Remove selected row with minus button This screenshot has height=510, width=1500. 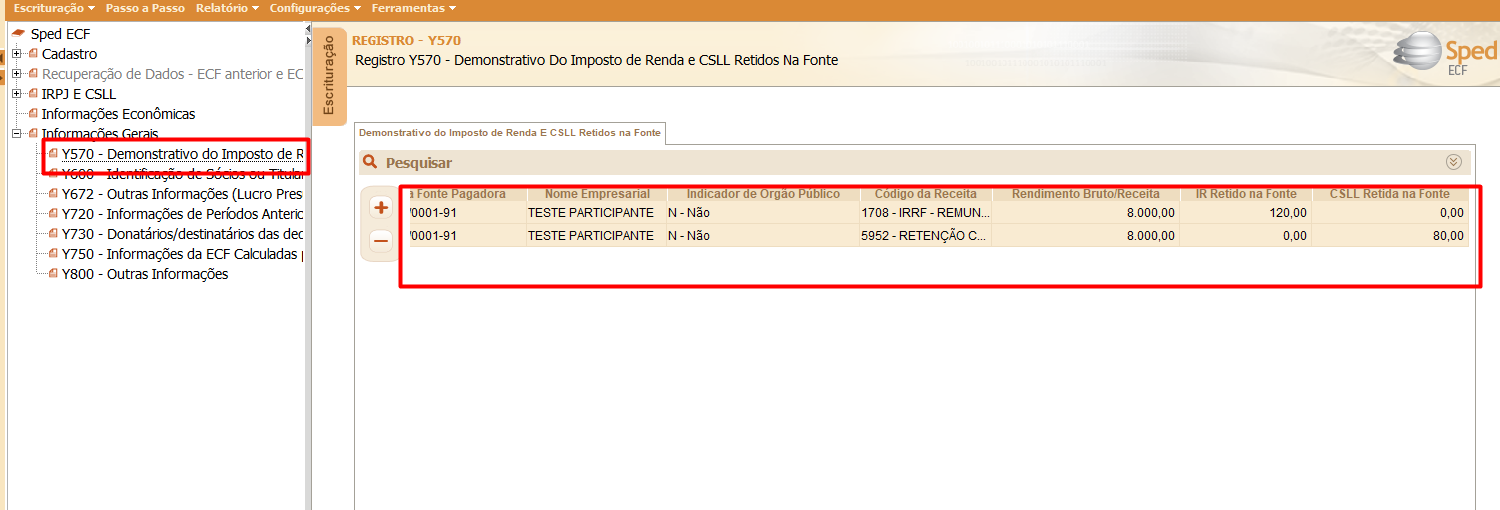click(381, 241)
